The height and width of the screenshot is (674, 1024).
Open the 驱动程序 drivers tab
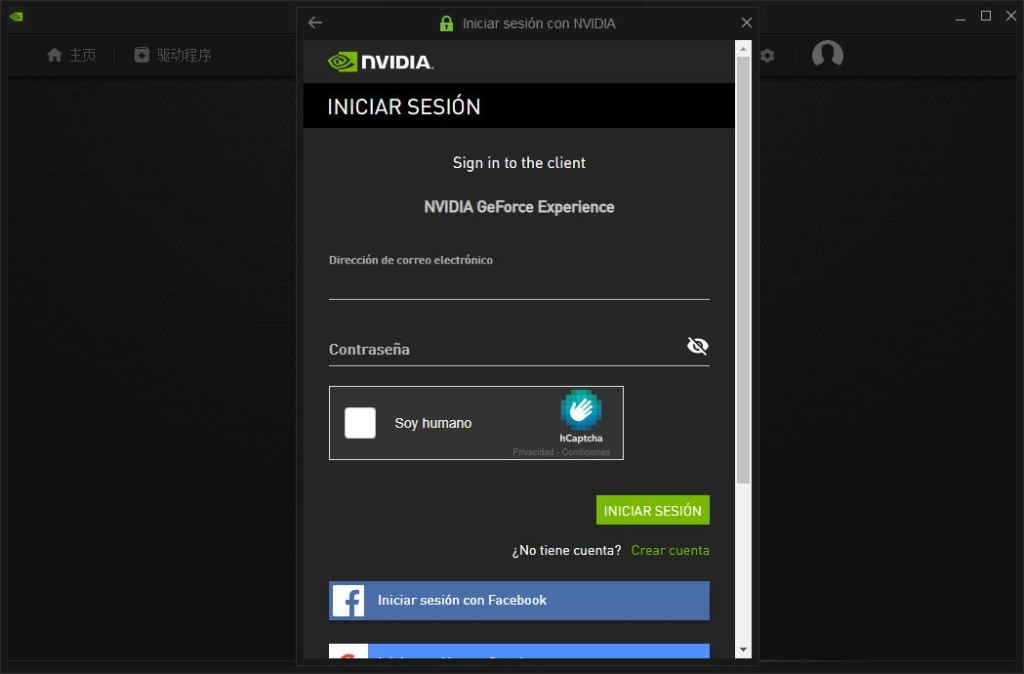click(173, 55)
